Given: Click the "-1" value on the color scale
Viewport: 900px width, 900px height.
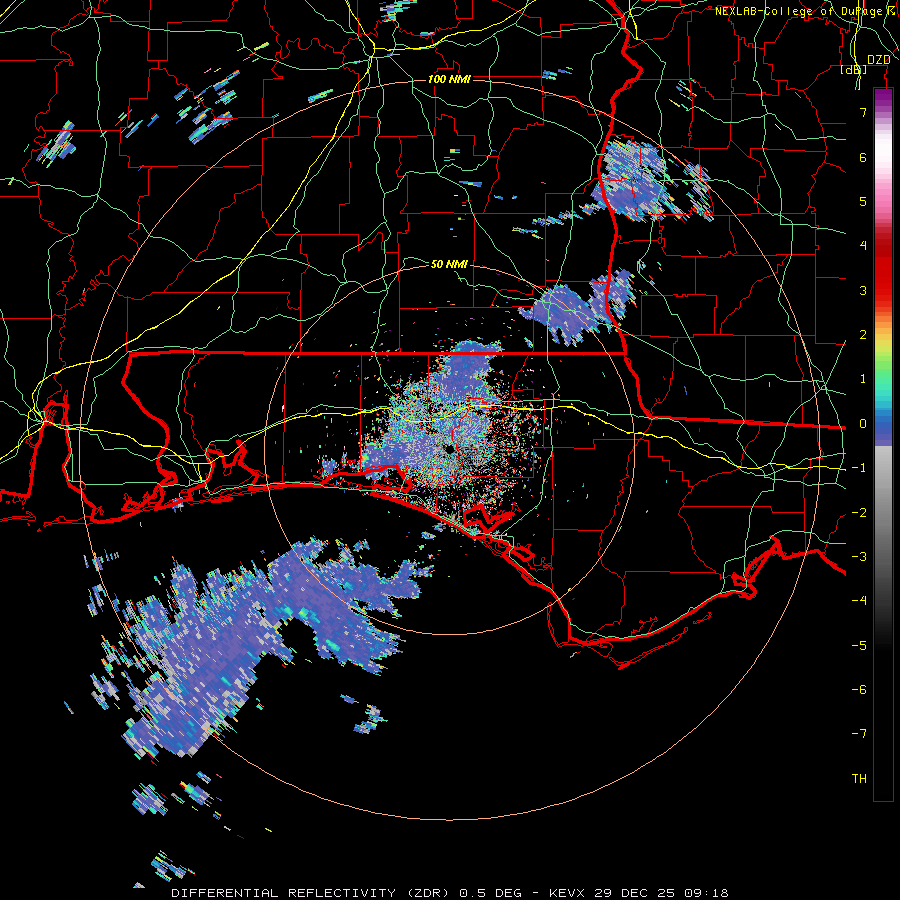Looking at the screenshot, I should [859, 468].
